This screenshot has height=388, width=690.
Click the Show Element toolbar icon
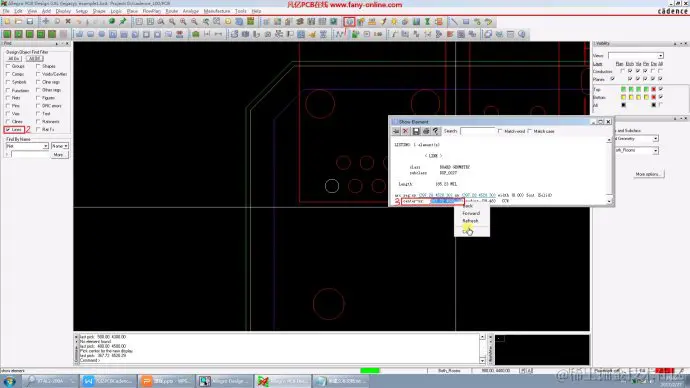pos(349,22)
